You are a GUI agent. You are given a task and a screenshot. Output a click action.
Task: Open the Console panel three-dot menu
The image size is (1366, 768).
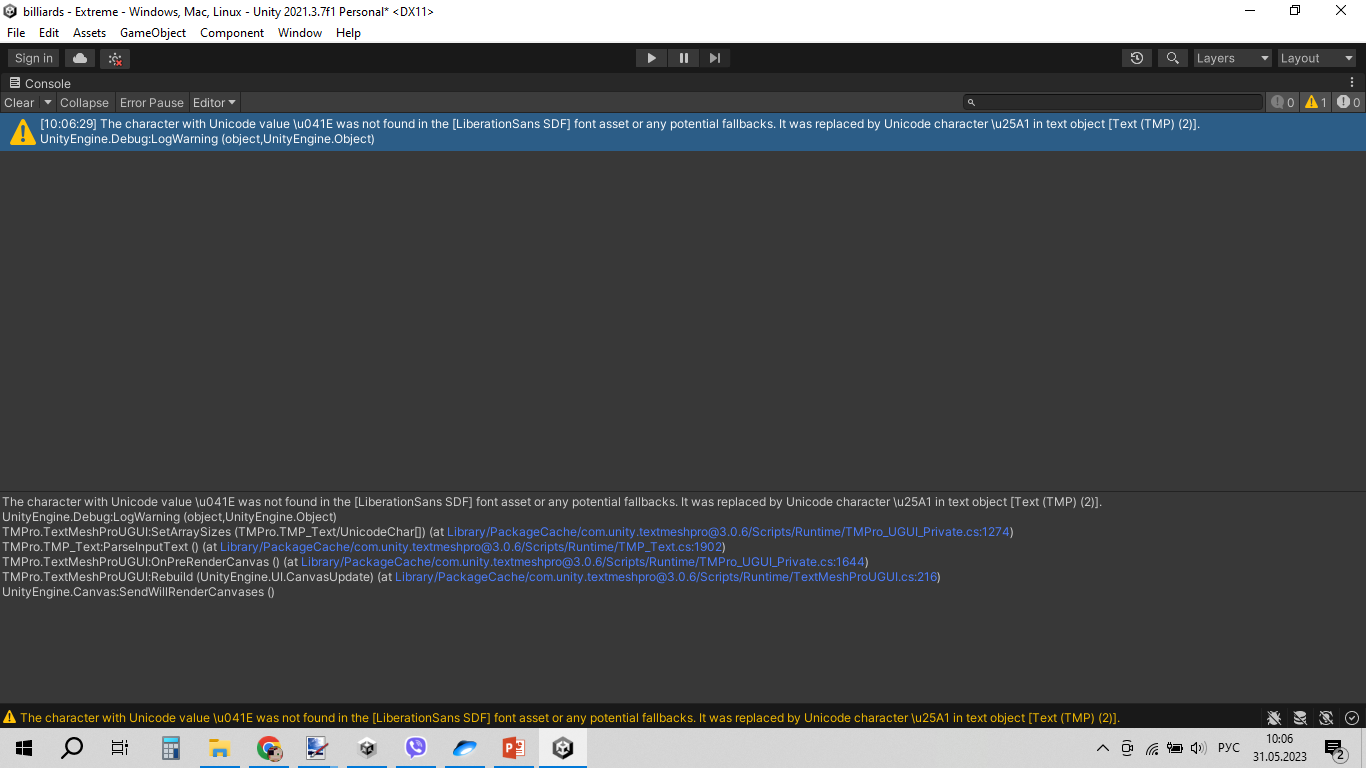(1352, 83)
